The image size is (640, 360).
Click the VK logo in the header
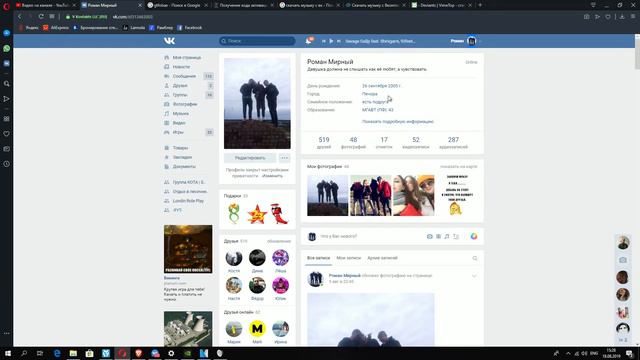tap(169, 41)
